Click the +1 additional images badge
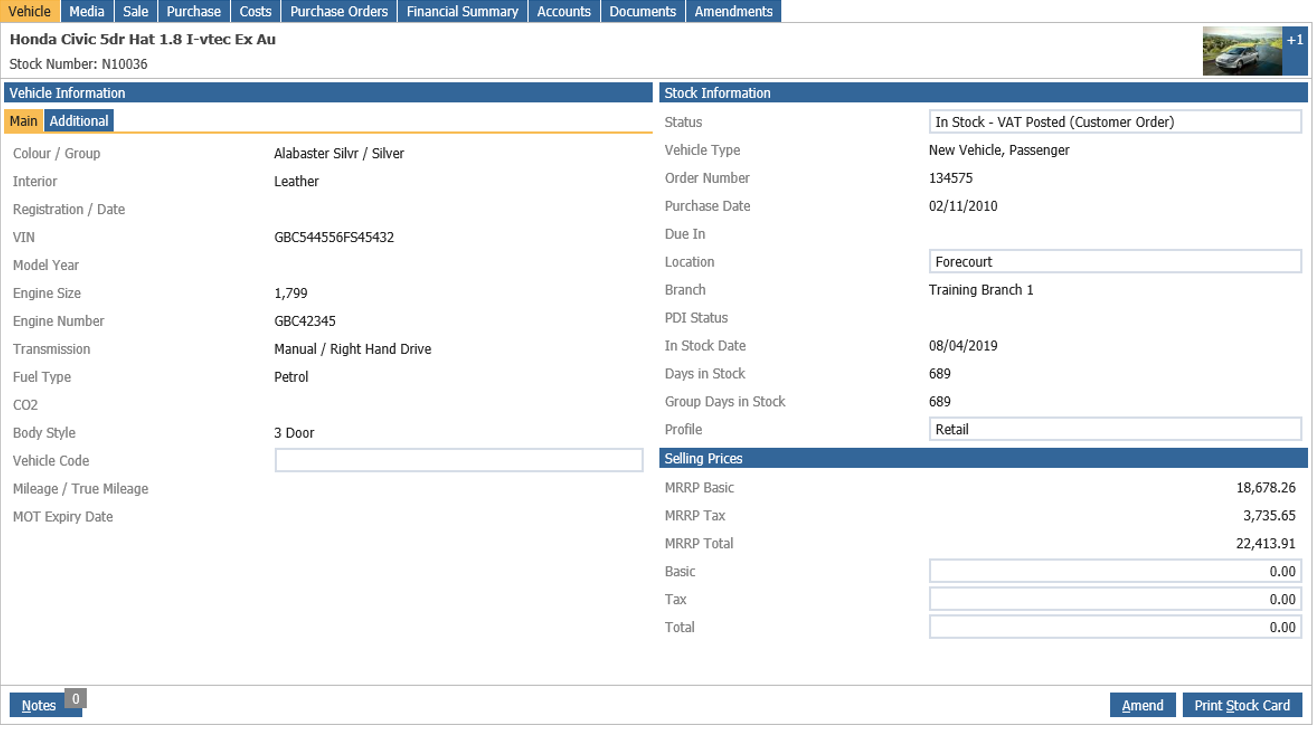Screen dimensions: 1313x730 1295,42
